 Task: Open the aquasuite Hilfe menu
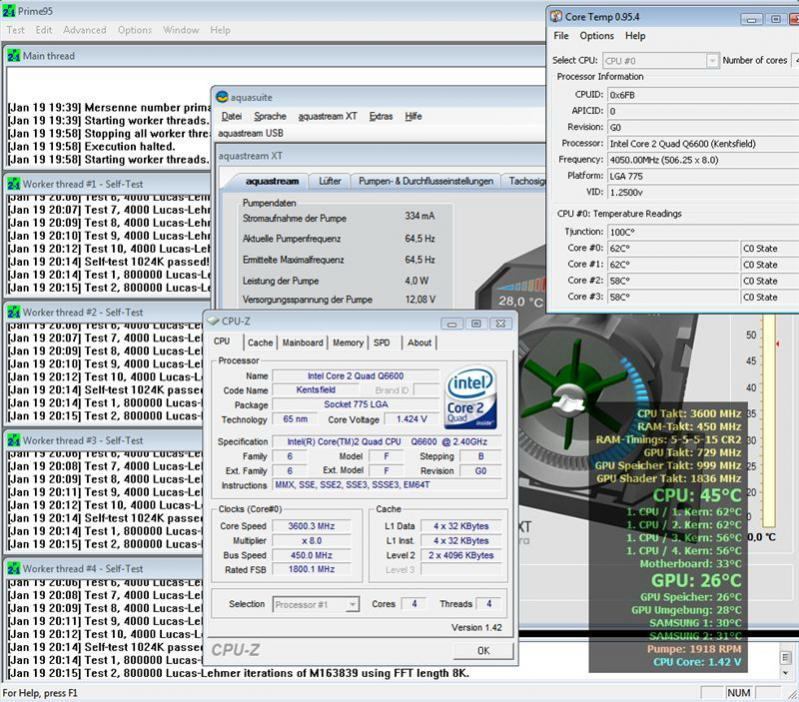click(413, 116)
